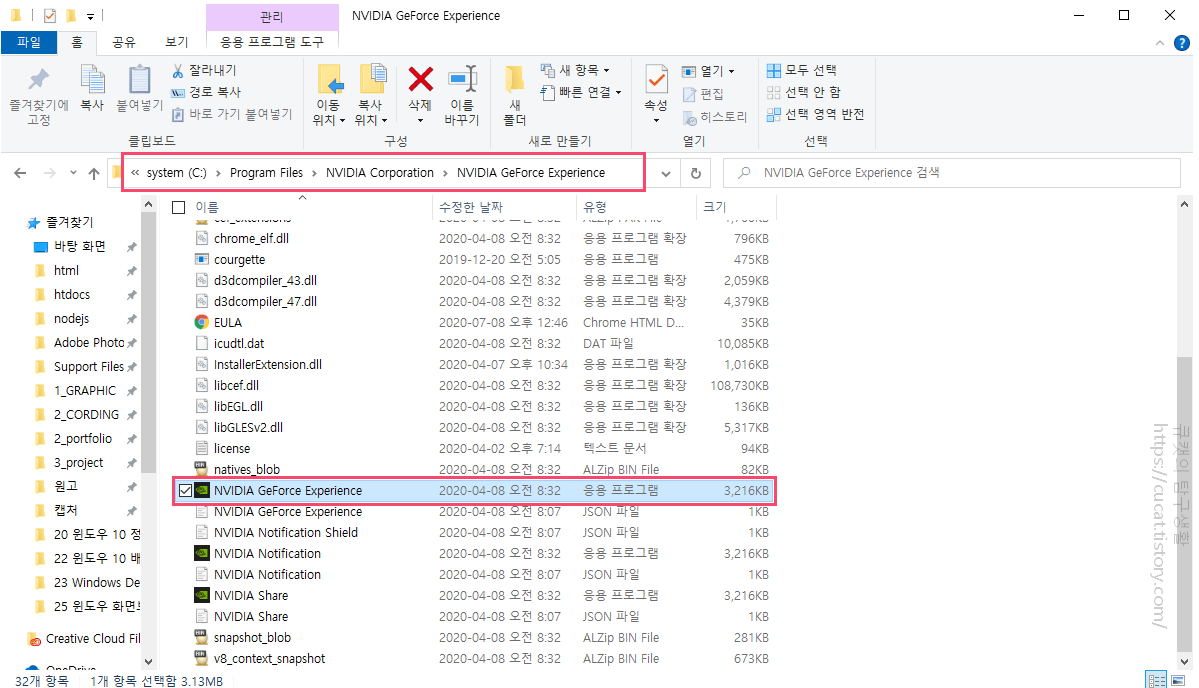Click the Copy (복사) ribbon icon
This screenshot has width=1199, height=688.
pyautogui.click(x=93, y=89)
